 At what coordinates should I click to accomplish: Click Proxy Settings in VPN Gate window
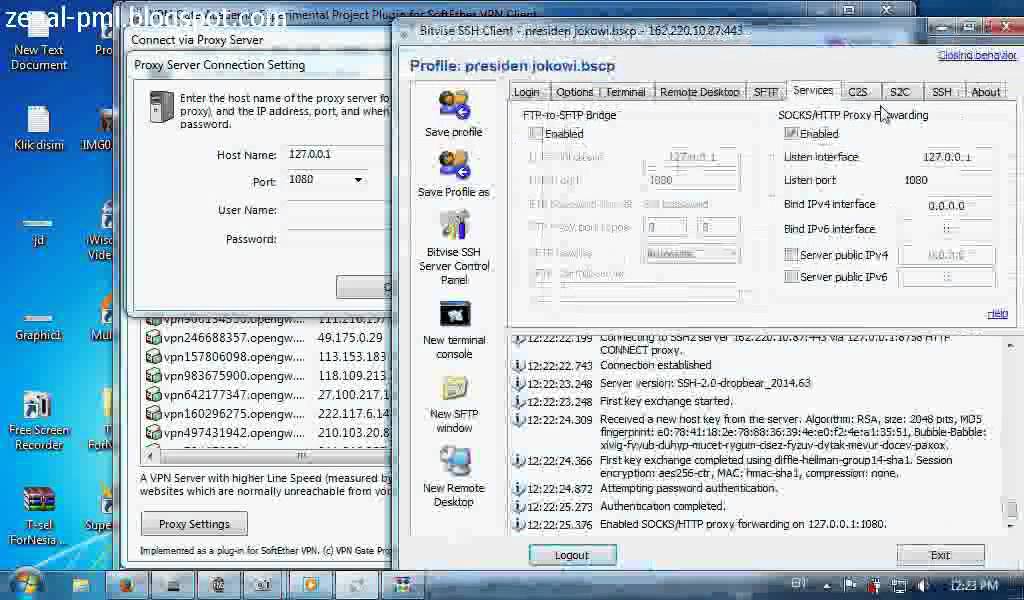pyautogui.click(x=195, y=524)
